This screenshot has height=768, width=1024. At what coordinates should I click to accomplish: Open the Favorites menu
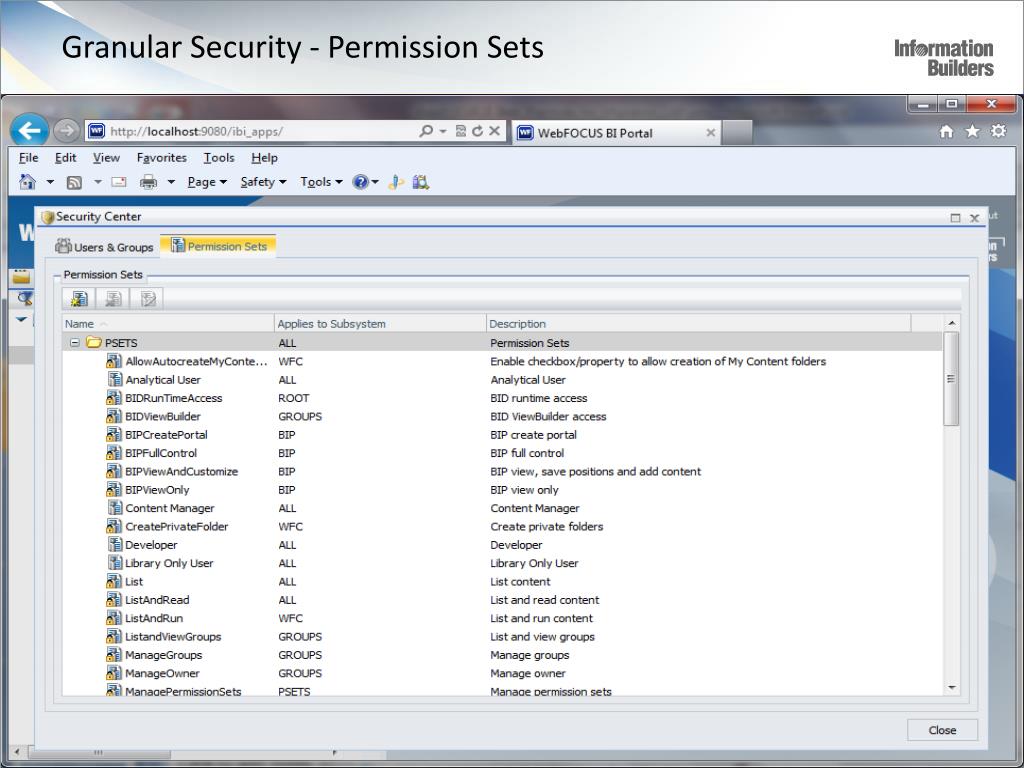coord(161,157)
